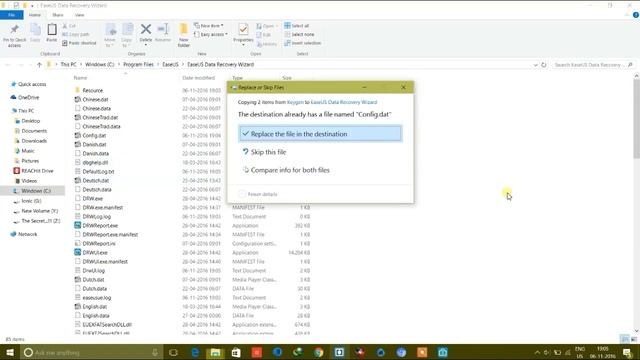
Task: Click the Paste shortcut ribbon item
Action: tap(79, 43)
